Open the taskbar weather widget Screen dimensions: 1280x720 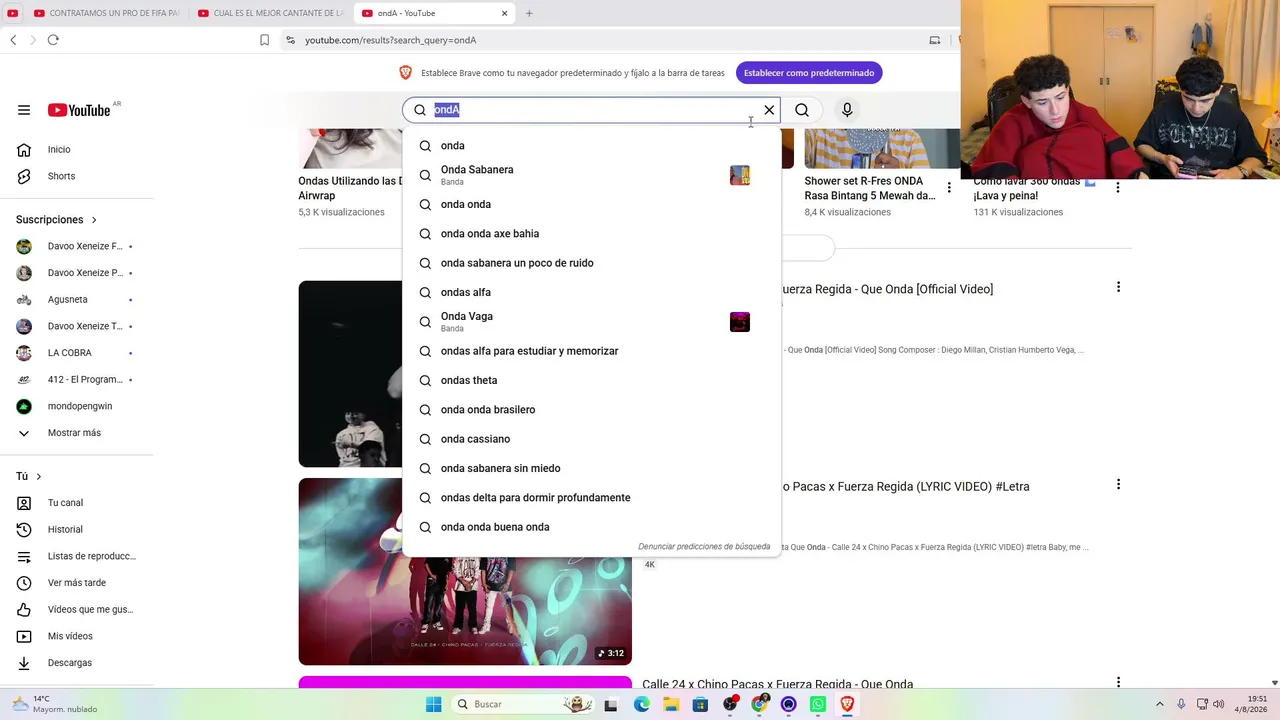[x=55, y=704]
